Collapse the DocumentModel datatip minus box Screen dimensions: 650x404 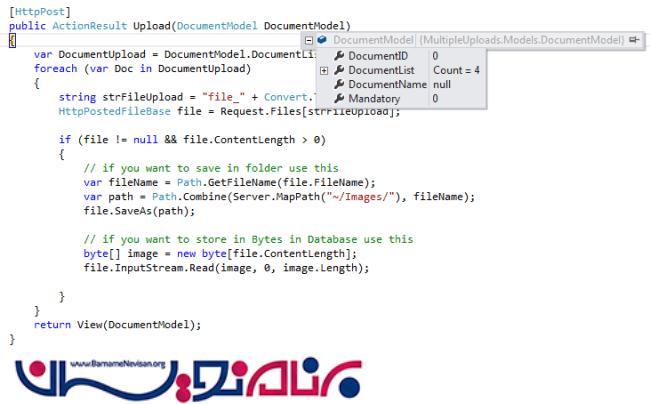point(308,40)
